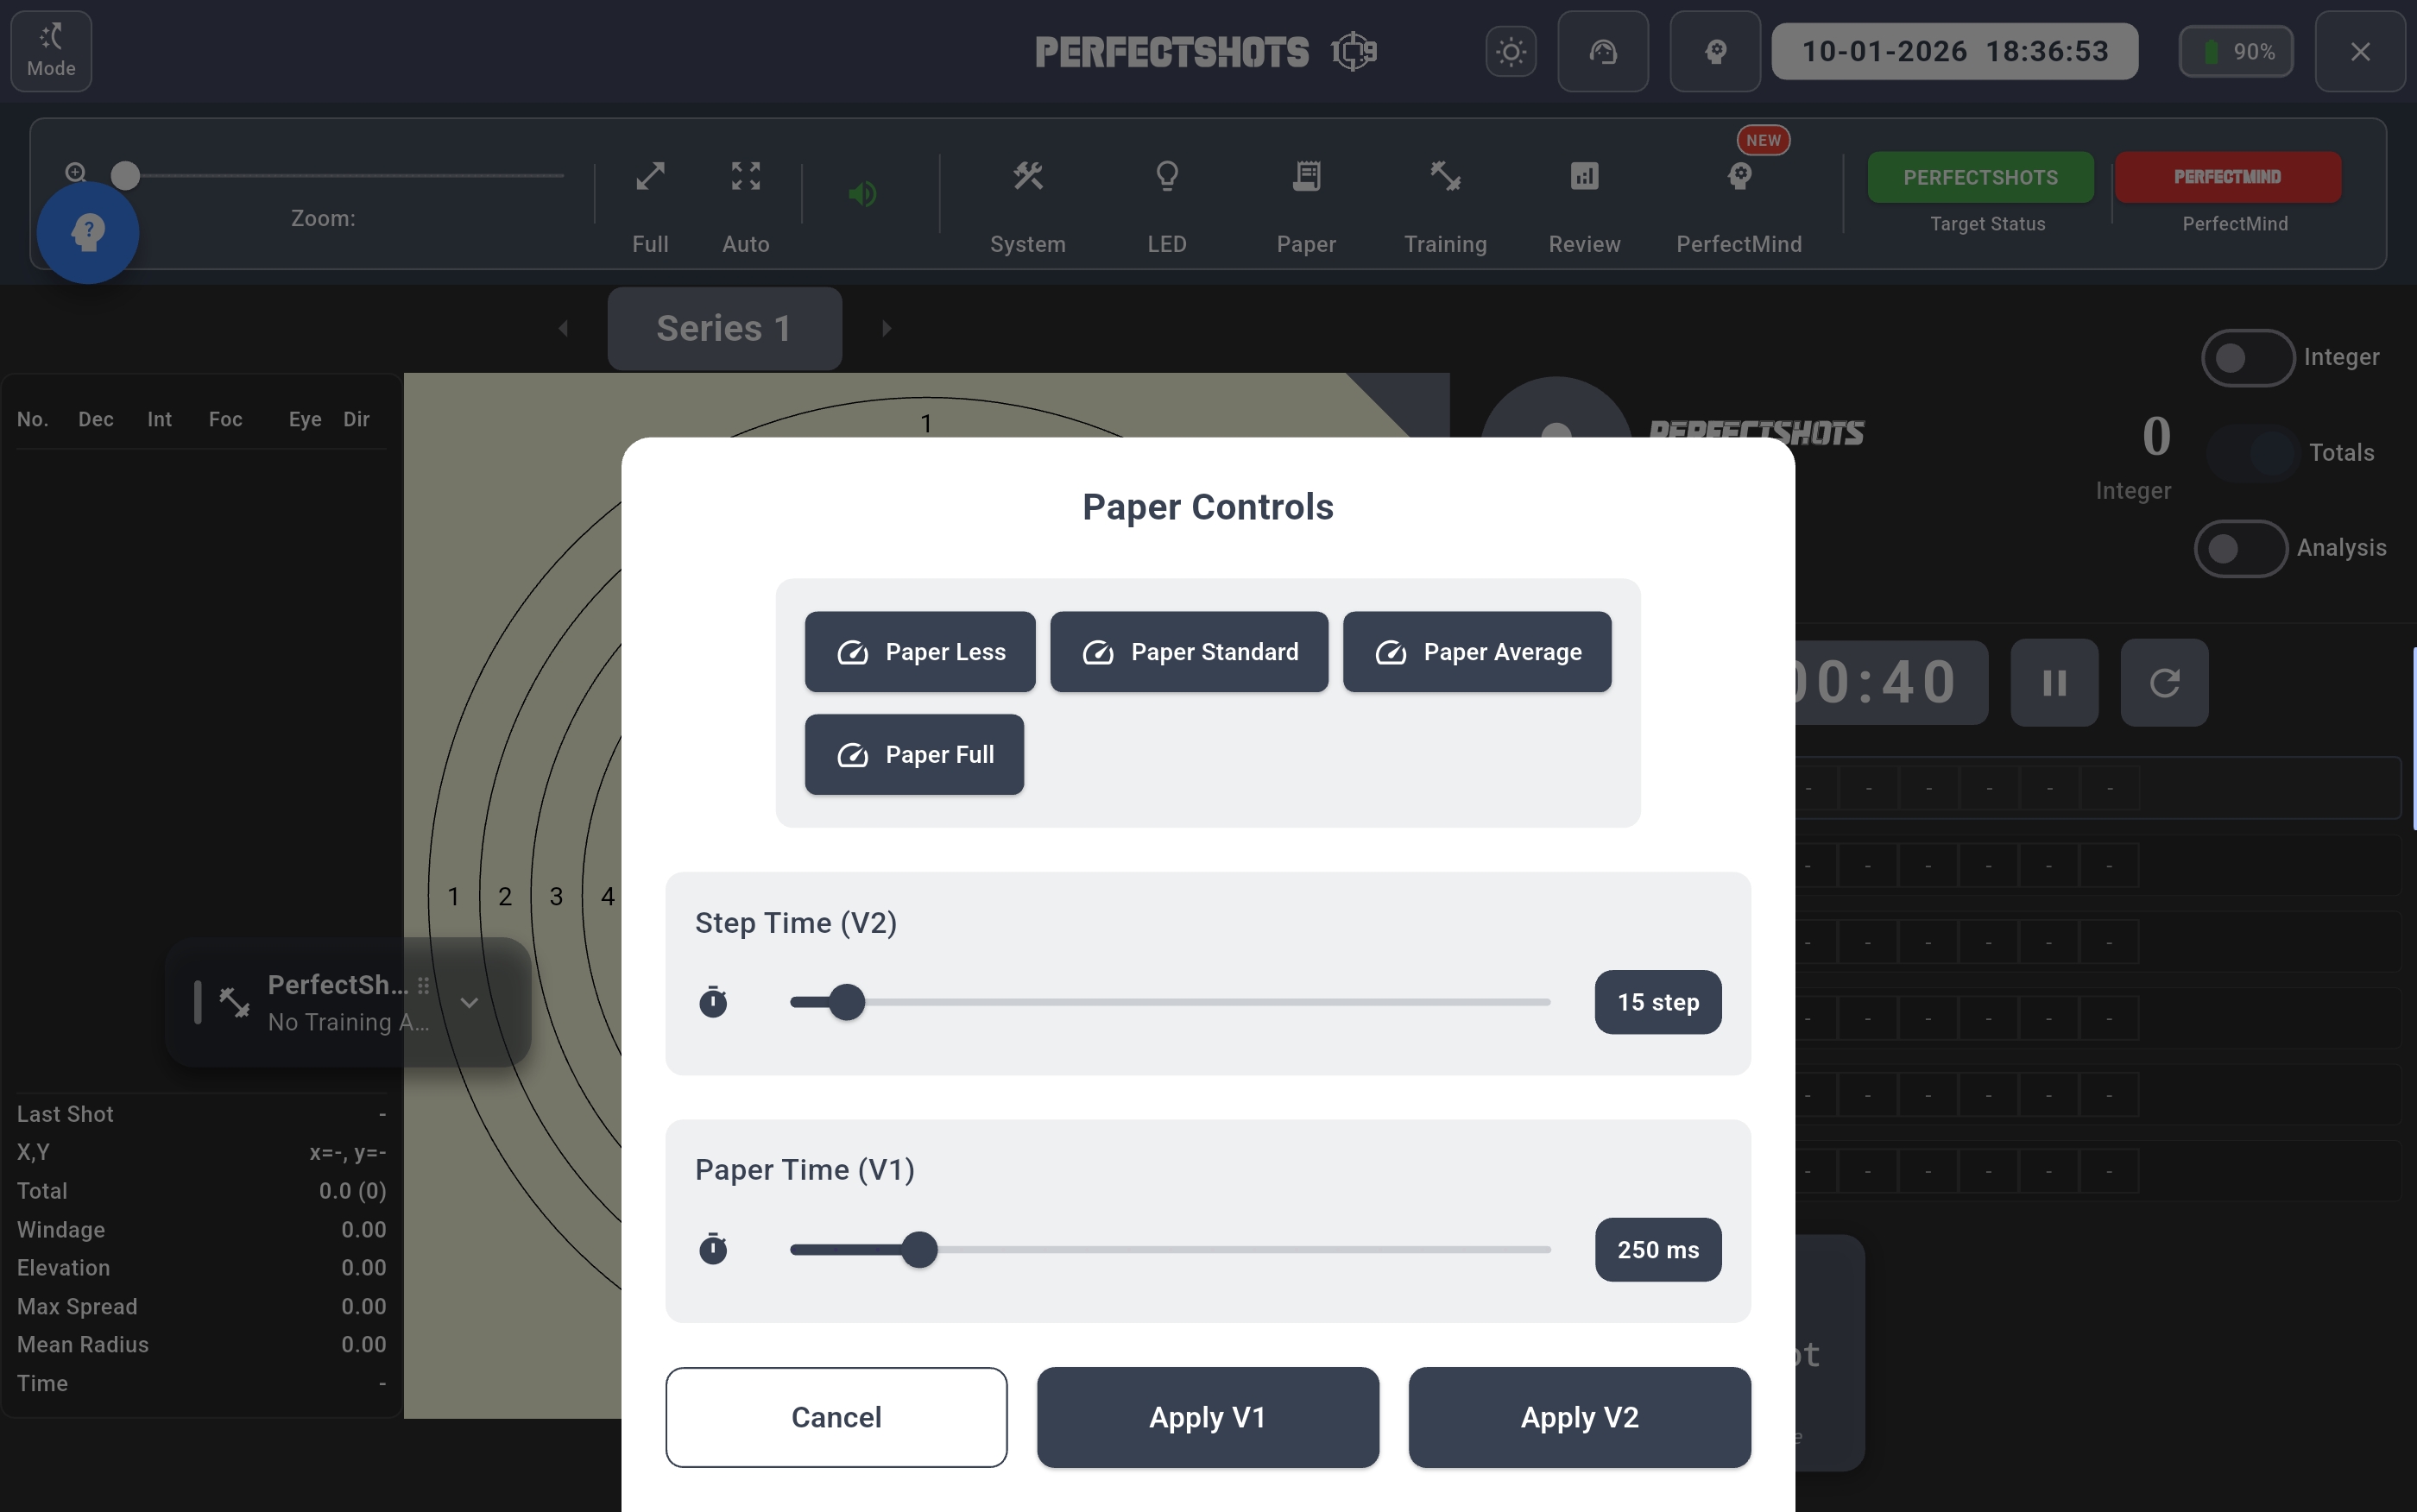This screenshot has height=1512, width=2417.
Task: Enable the Analysis switch
Action: pos(2239,548)
